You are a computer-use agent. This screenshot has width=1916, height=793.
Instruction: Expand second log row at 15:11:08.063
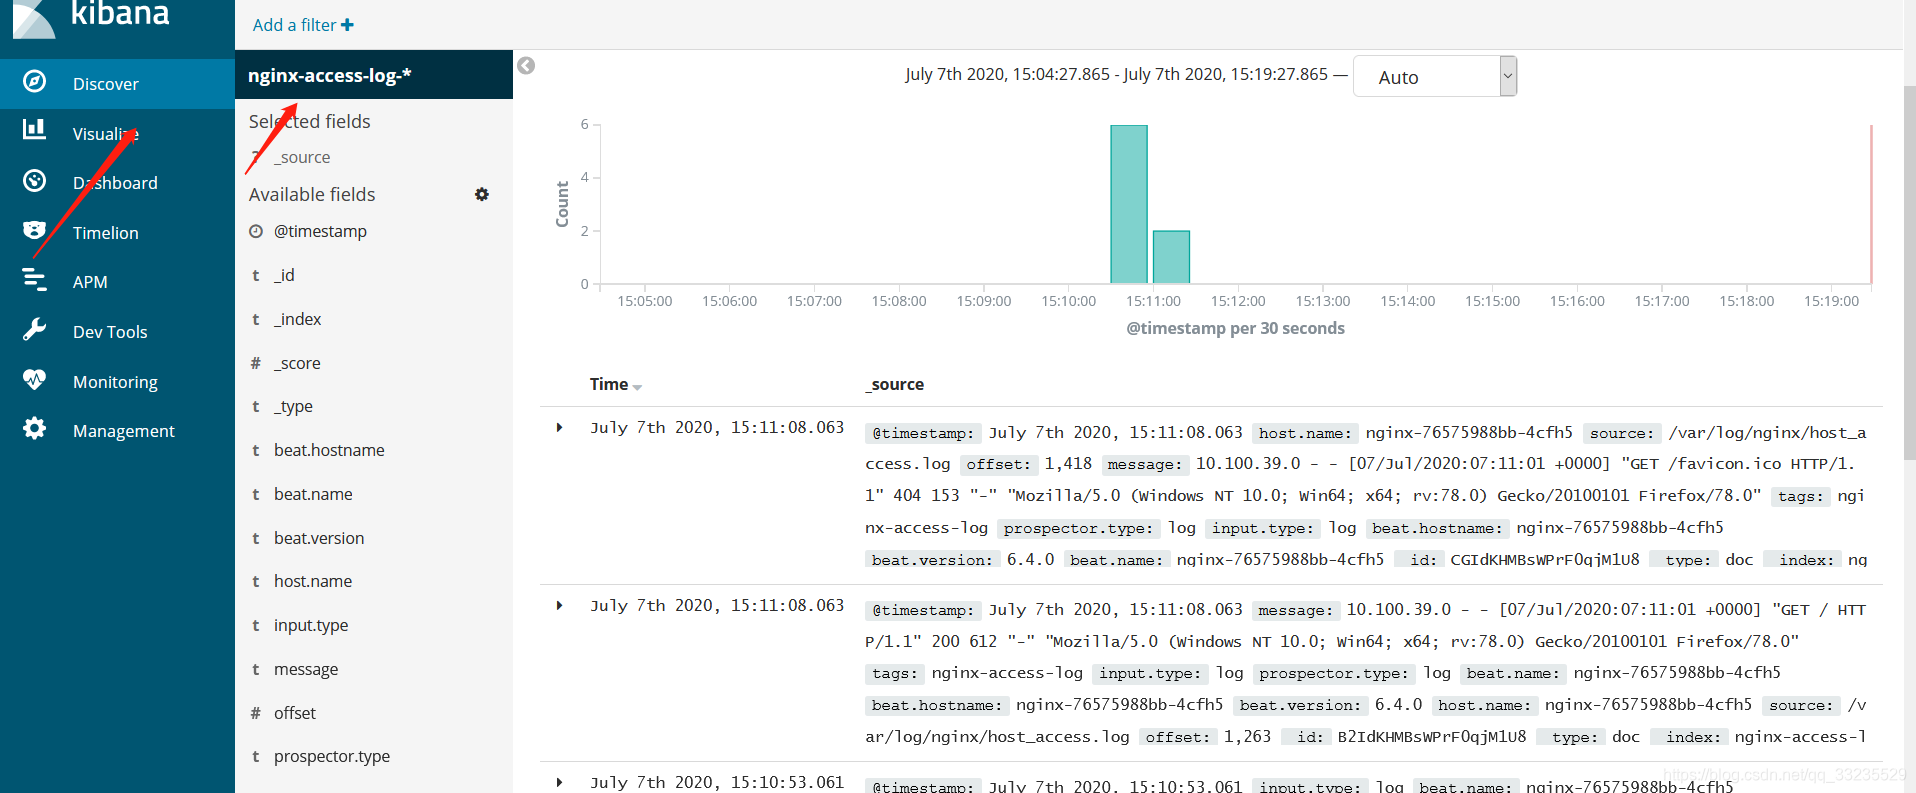click(x=559, y=606)
